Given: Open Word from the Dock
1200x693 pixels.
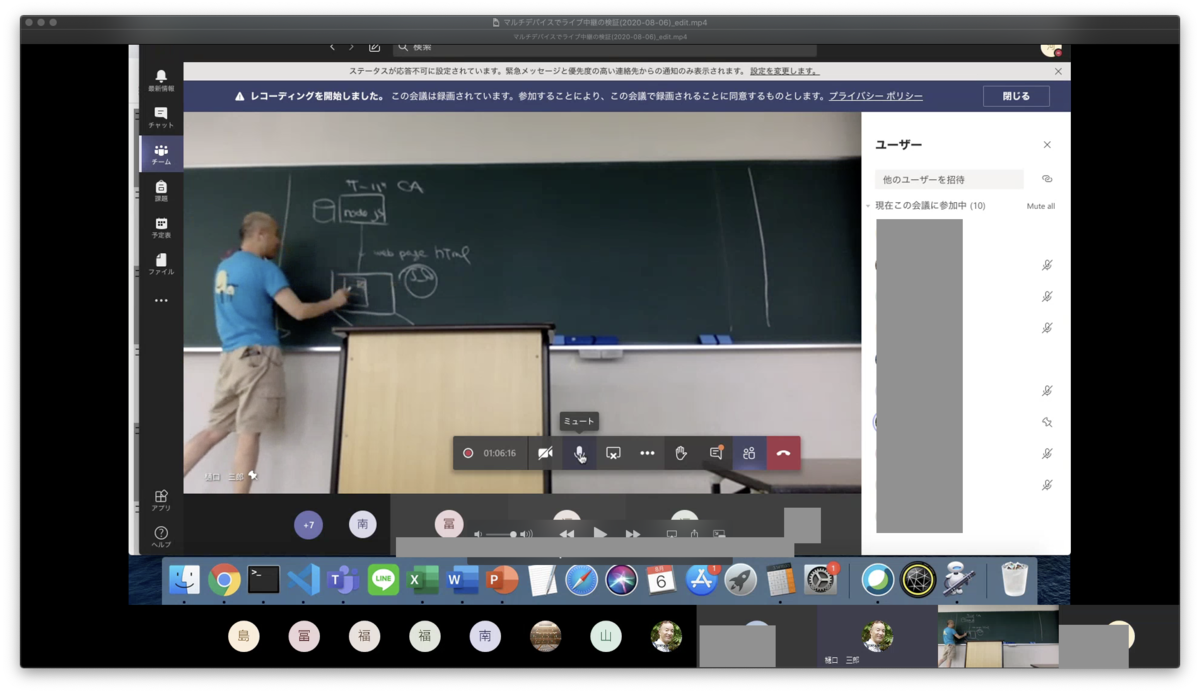Looking at the screenshot, I should pyautogui.click(x=462, y=580).
